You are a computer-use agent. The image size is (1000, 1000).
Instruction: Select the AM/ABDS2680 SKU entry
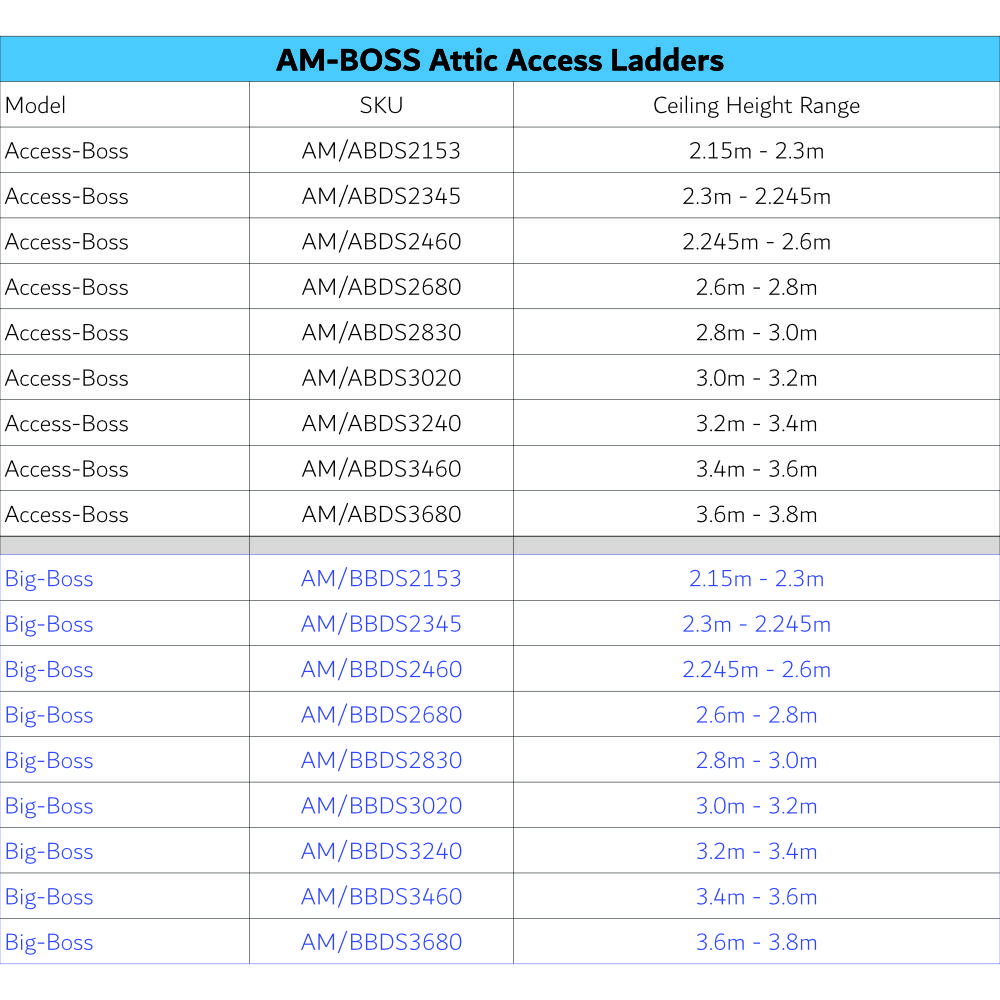pyautogui.click(x=381, y=287)
